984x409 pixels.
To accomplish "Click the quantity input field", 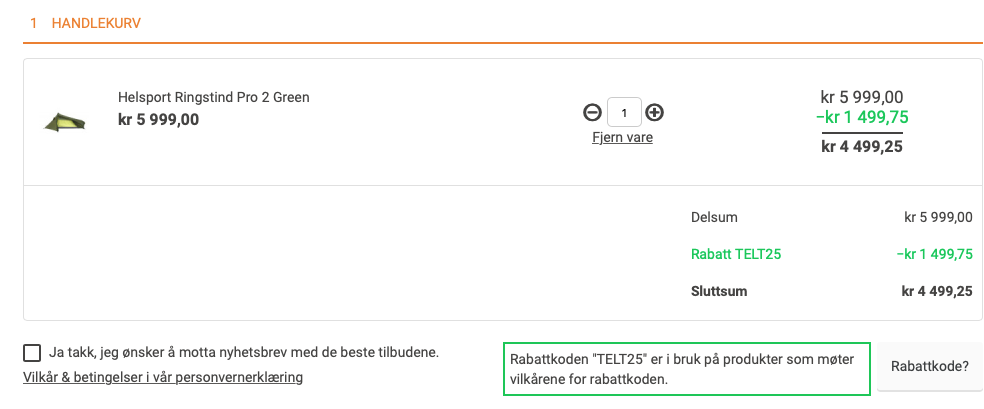I will [624, 112].
